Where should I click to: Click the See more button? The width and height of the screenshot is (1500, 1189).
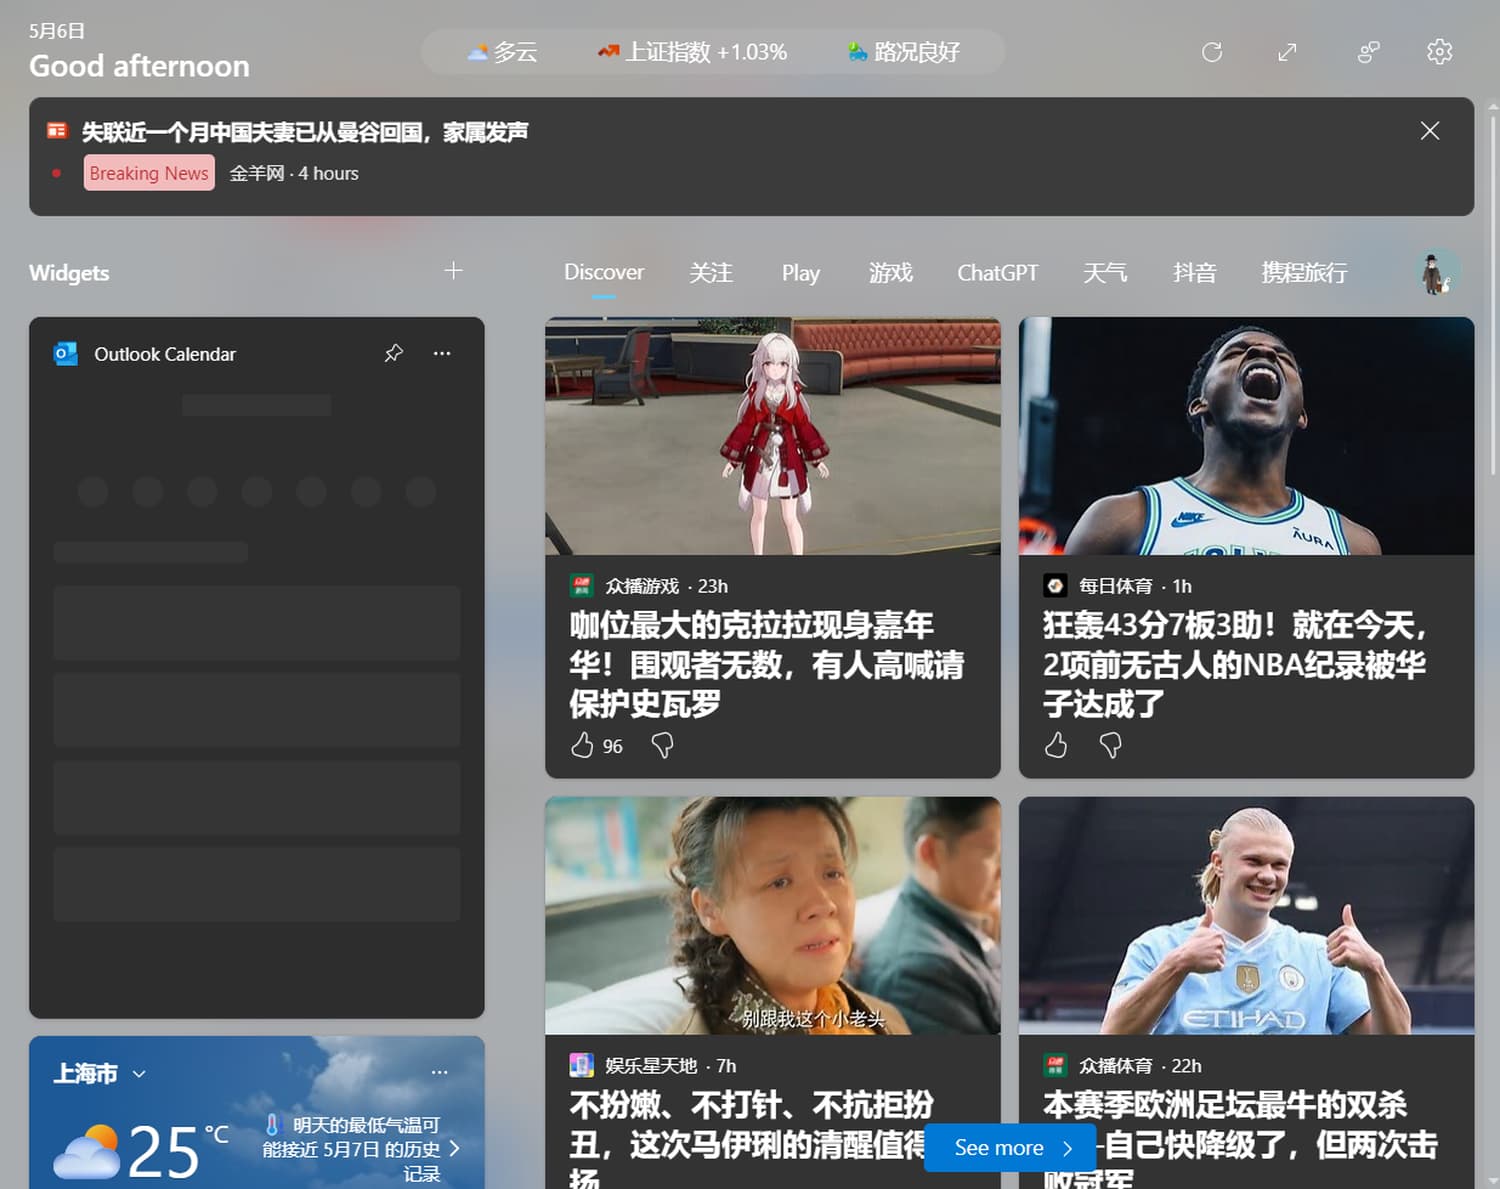pos(1010,1148)
